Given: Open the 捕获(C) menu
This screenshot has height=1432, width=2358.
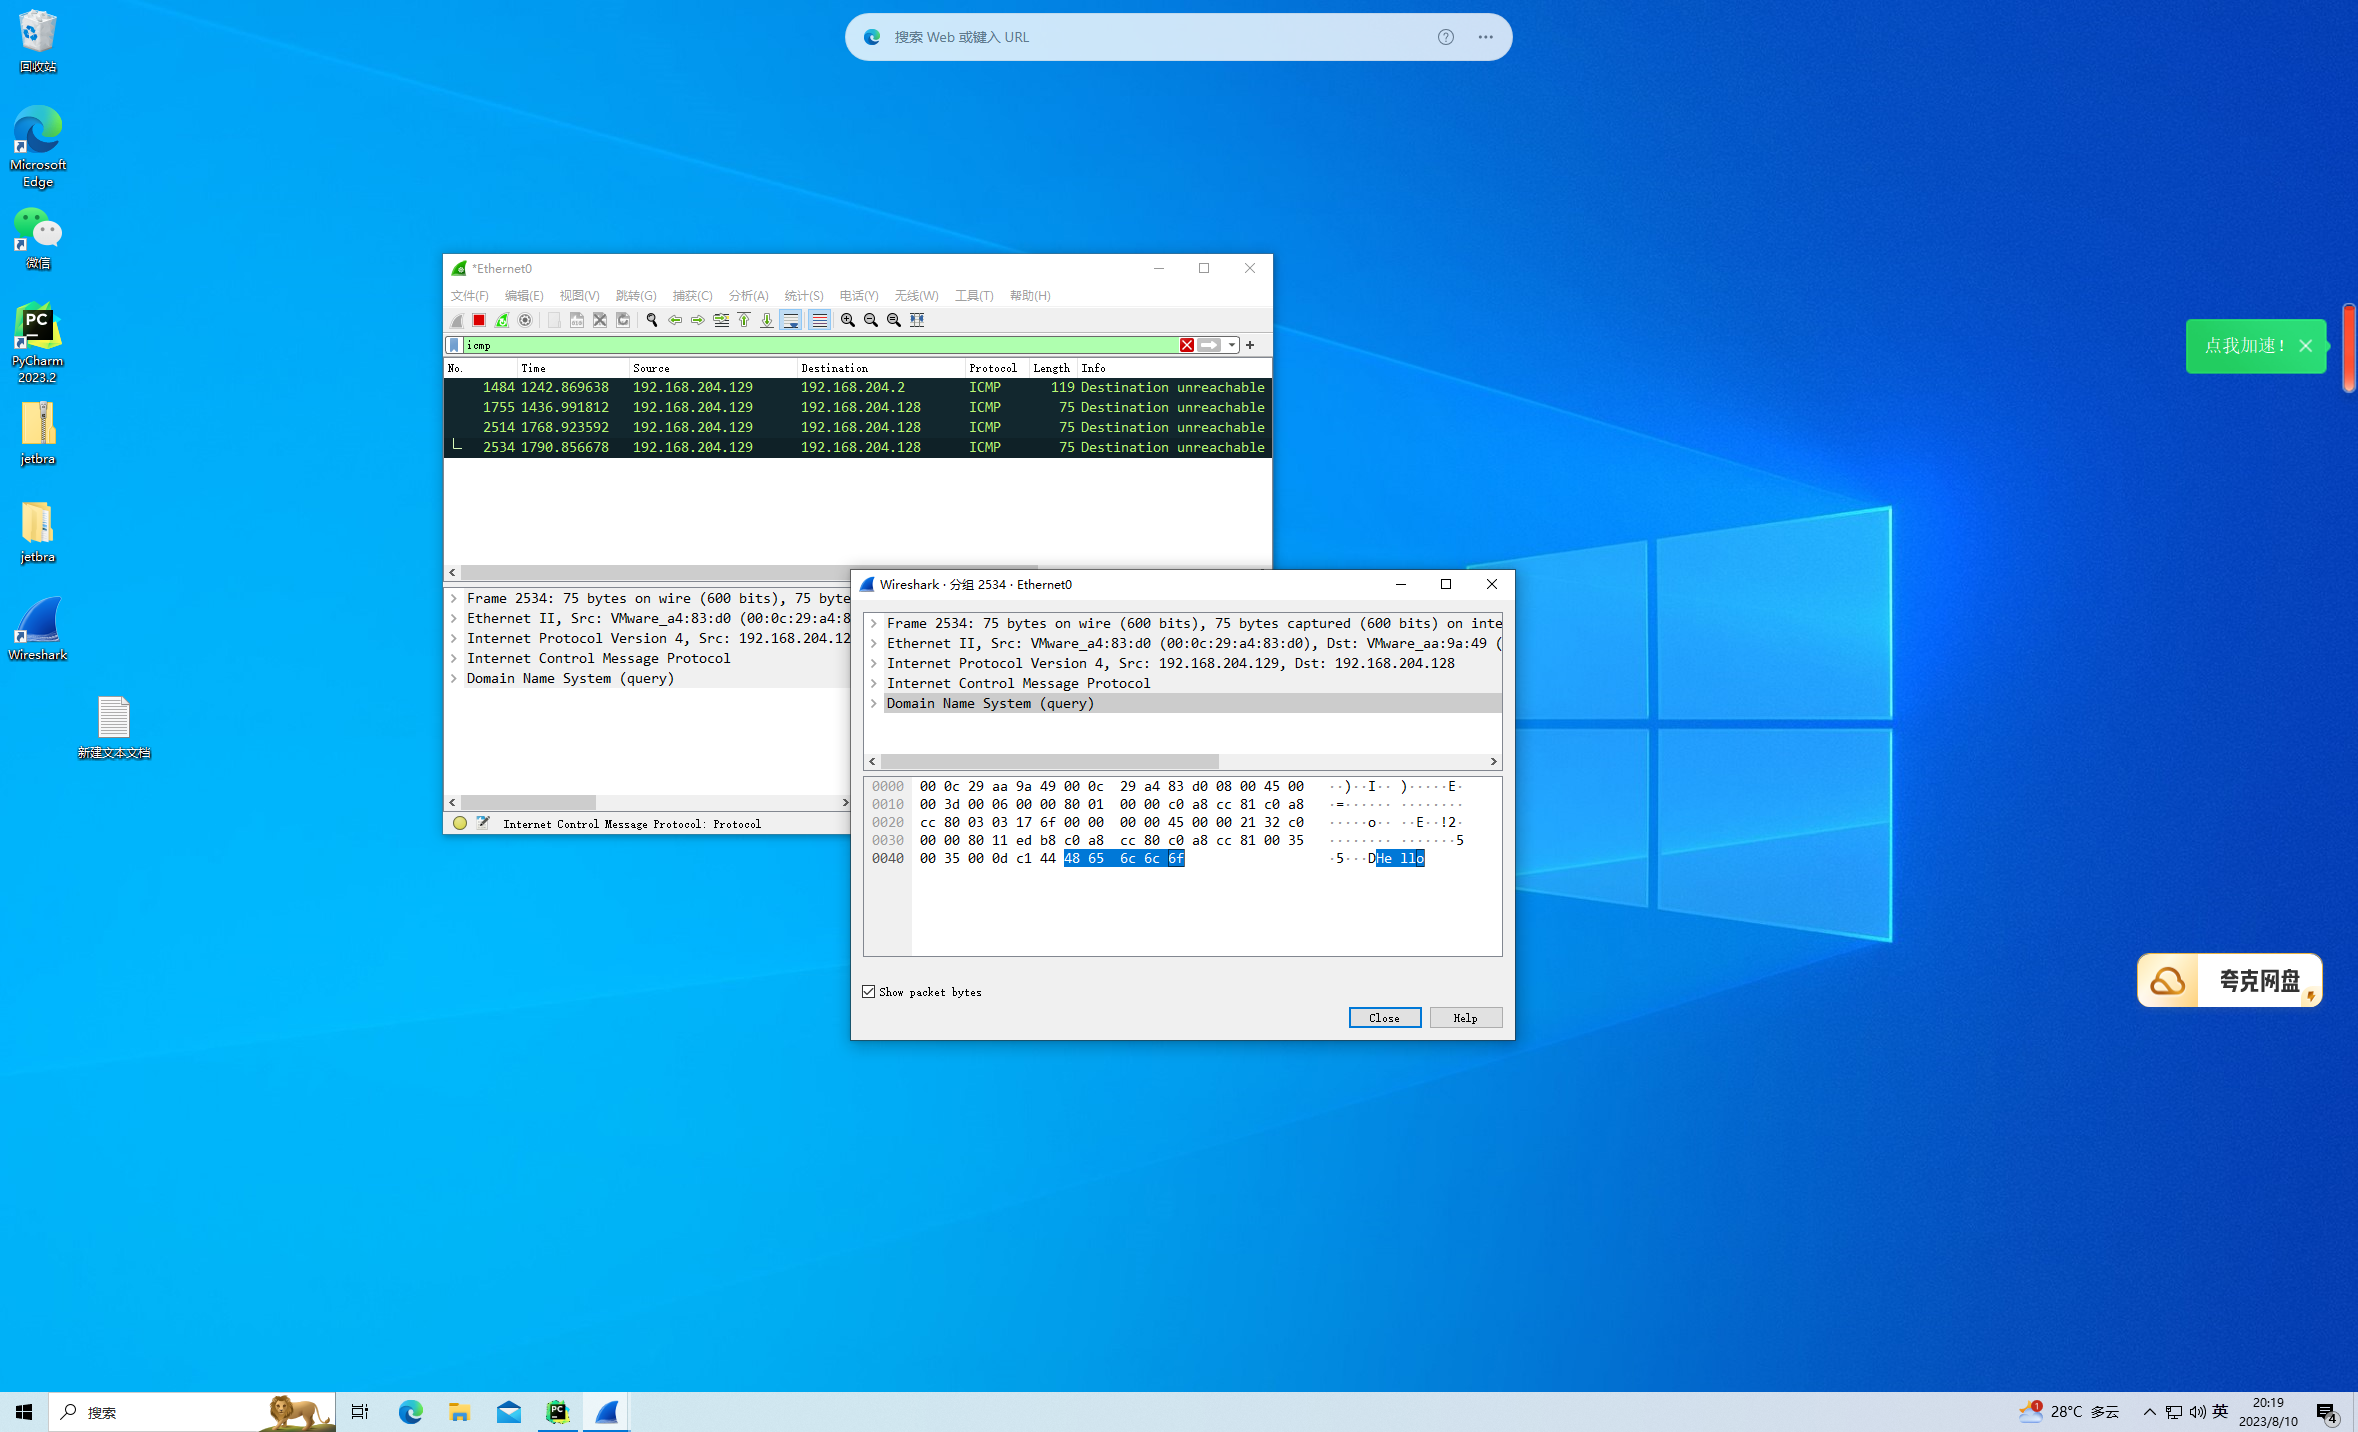Looking at the screenshot, I should tap(692, 295).
